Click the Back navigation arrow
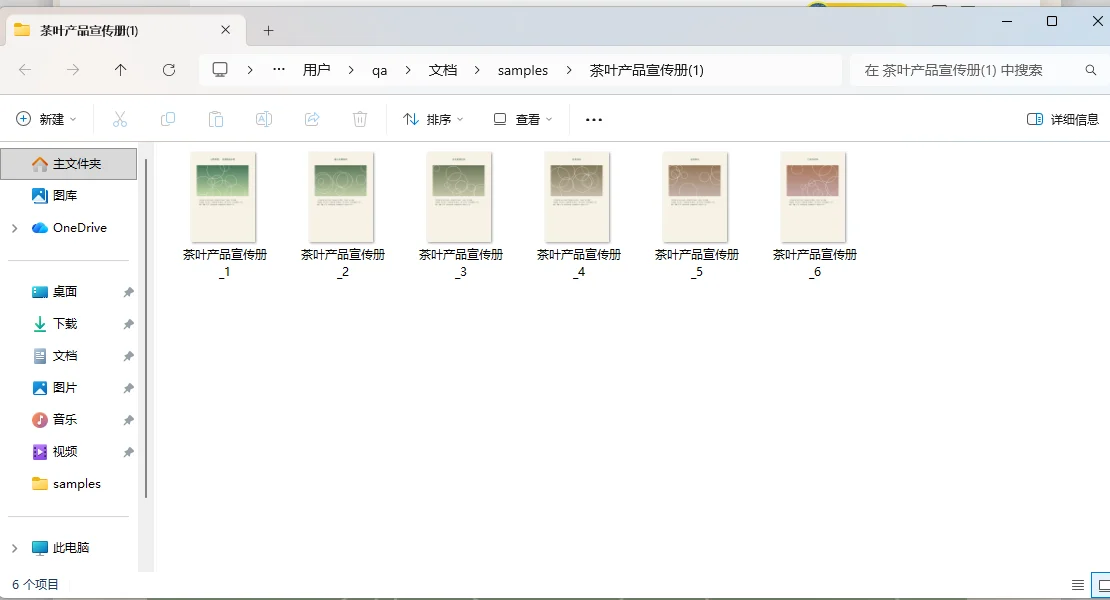This screenshot has width=1110, height=600. [25, 70]
